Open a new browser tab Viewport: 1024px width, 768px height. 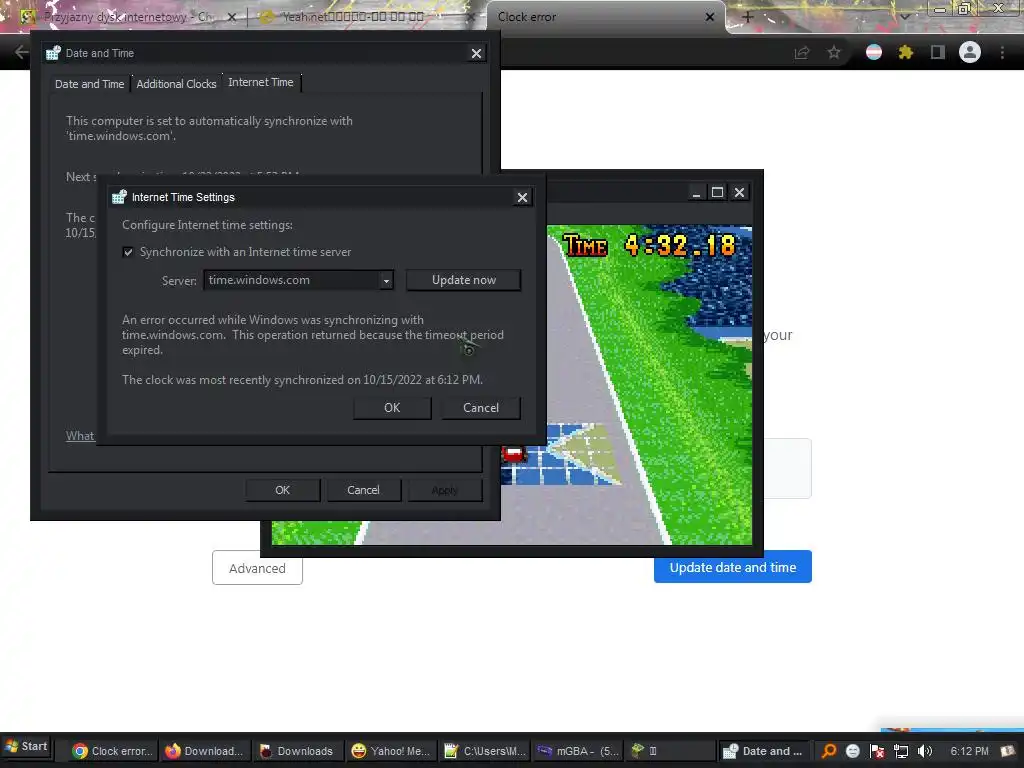(x=748, y=17)
